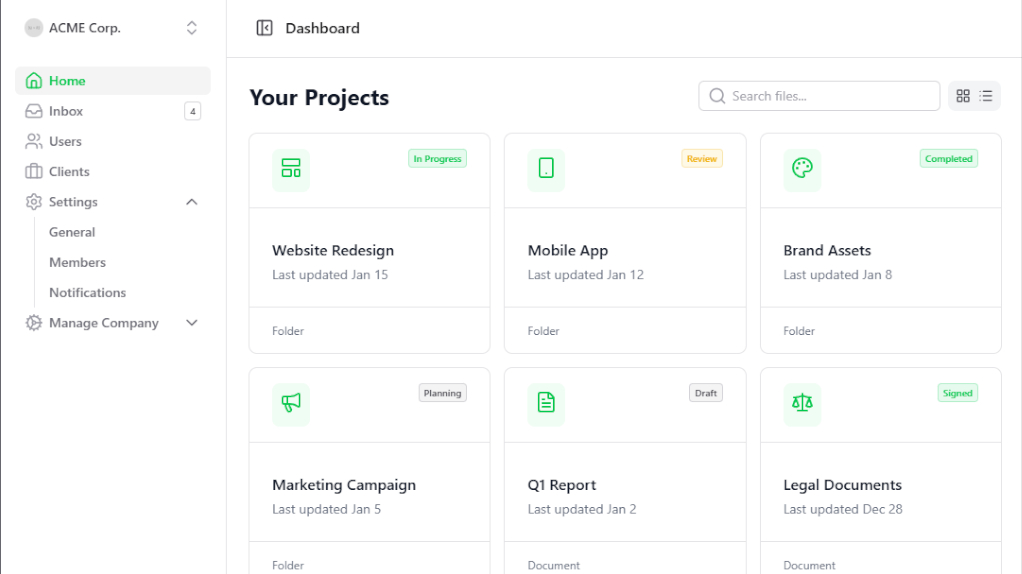The width and height of the screenshot is (1022, 574).
Task: Click the In Progress status badge
Action: pyautogui.click(x=437, y=159)
